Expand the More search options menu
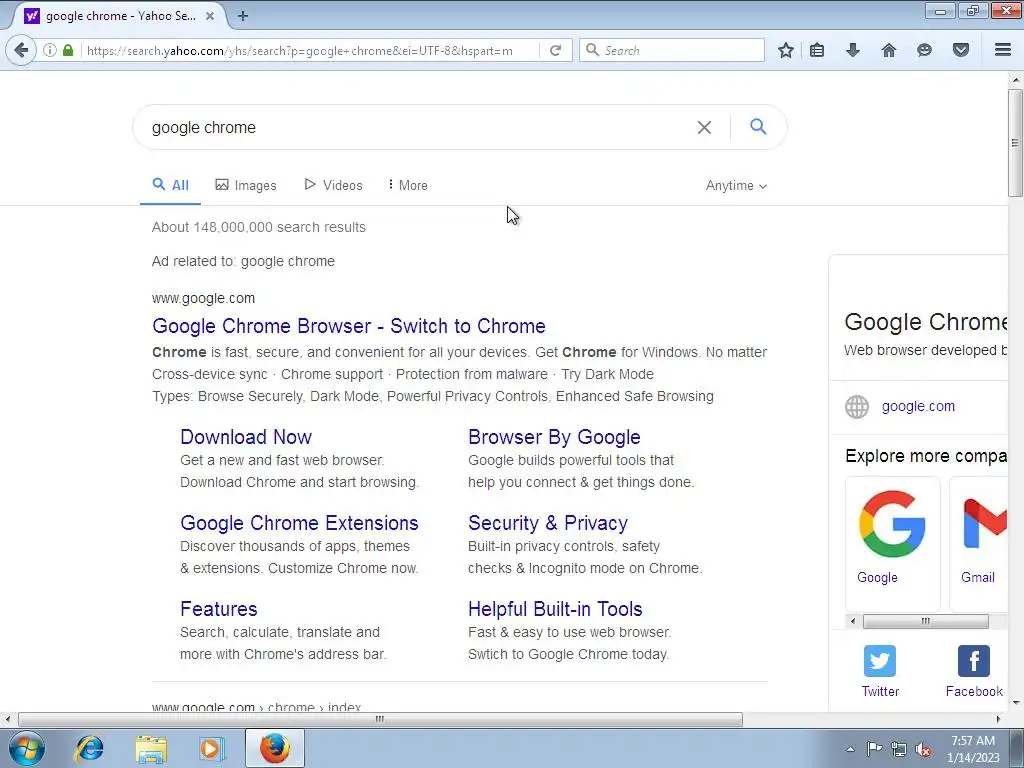 (x=408, y=185)
